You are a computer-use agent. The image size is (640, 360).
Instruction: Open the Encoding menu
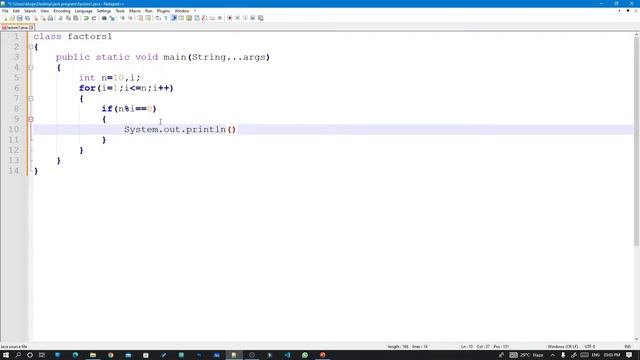pos(62,11)
